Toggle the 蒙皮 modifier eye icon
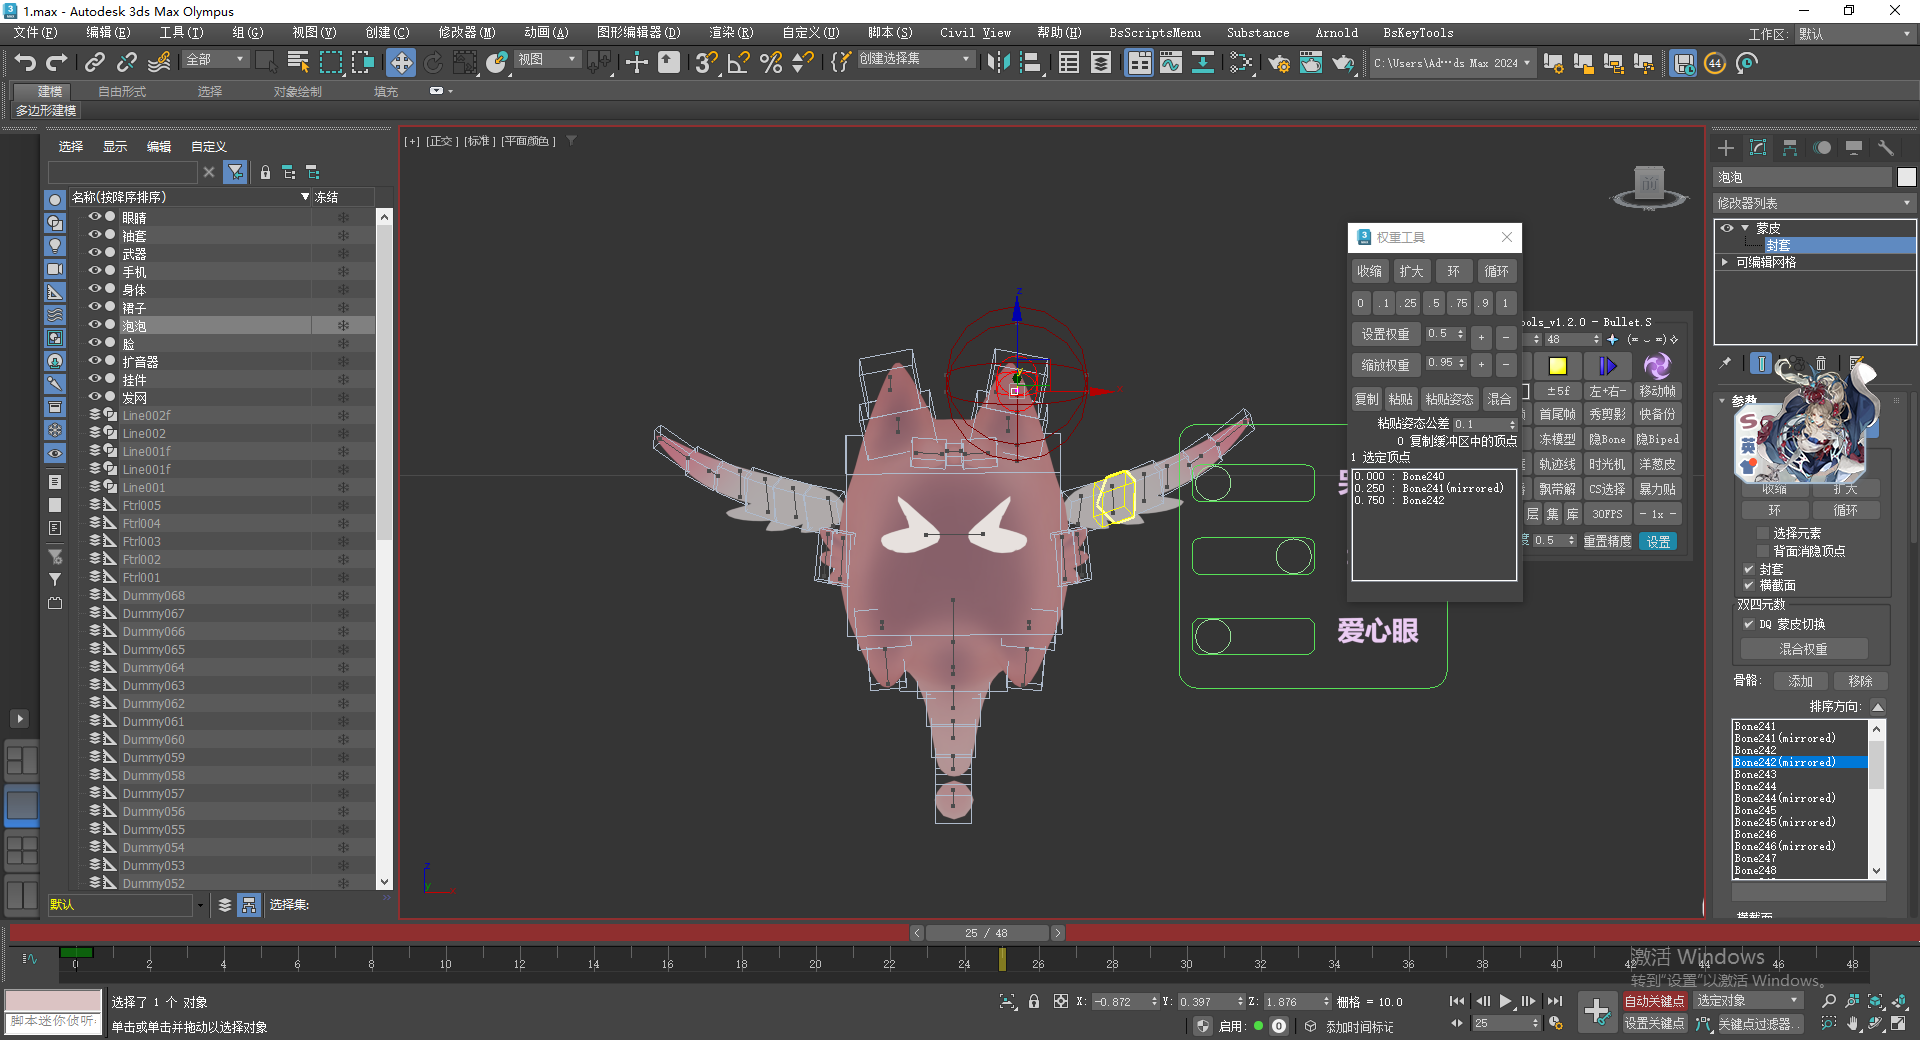Image resolution: width=1920 pixels, height=1040 pixels. pos(1727,228)
